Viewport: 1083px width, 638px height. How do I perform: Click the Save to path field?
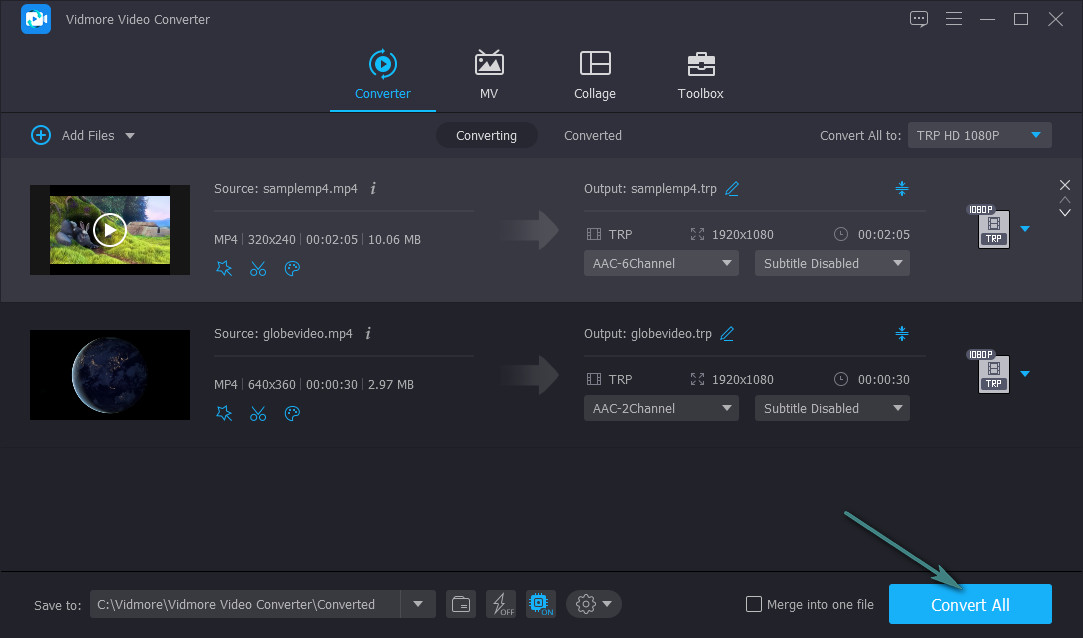click(245, 604)
